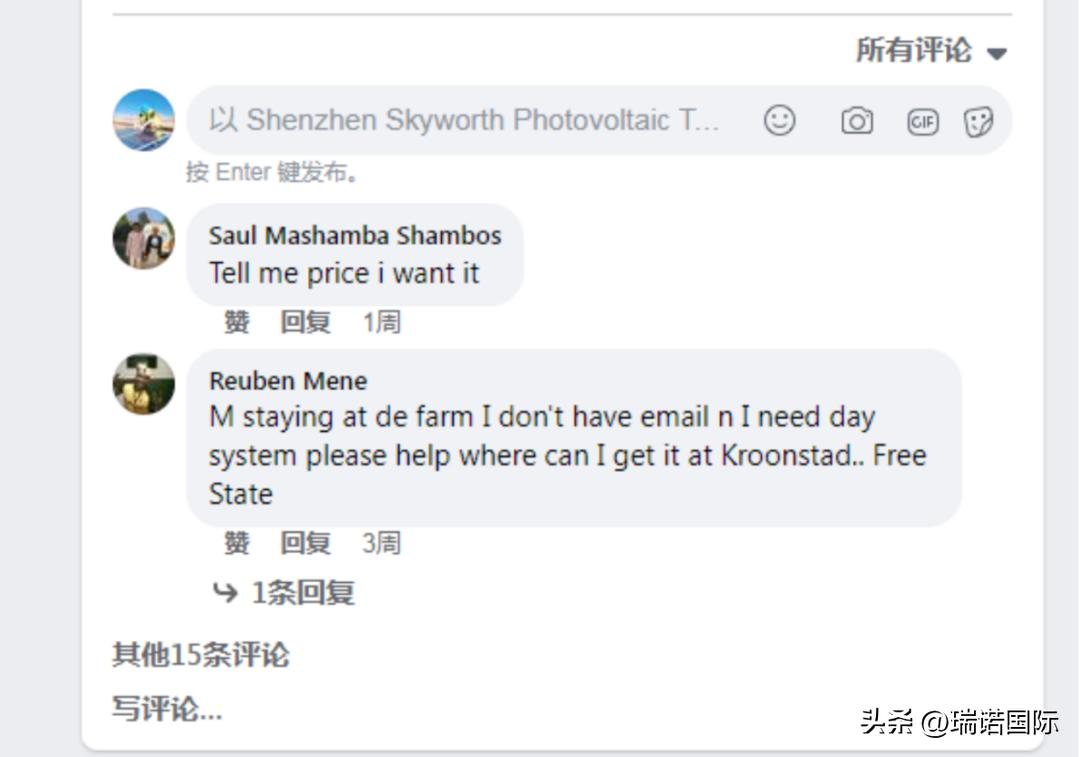Open the page profile avatar beside comment box
Image resolution: width=1080 pixels, height=757 pixels.
pos(144,120)
